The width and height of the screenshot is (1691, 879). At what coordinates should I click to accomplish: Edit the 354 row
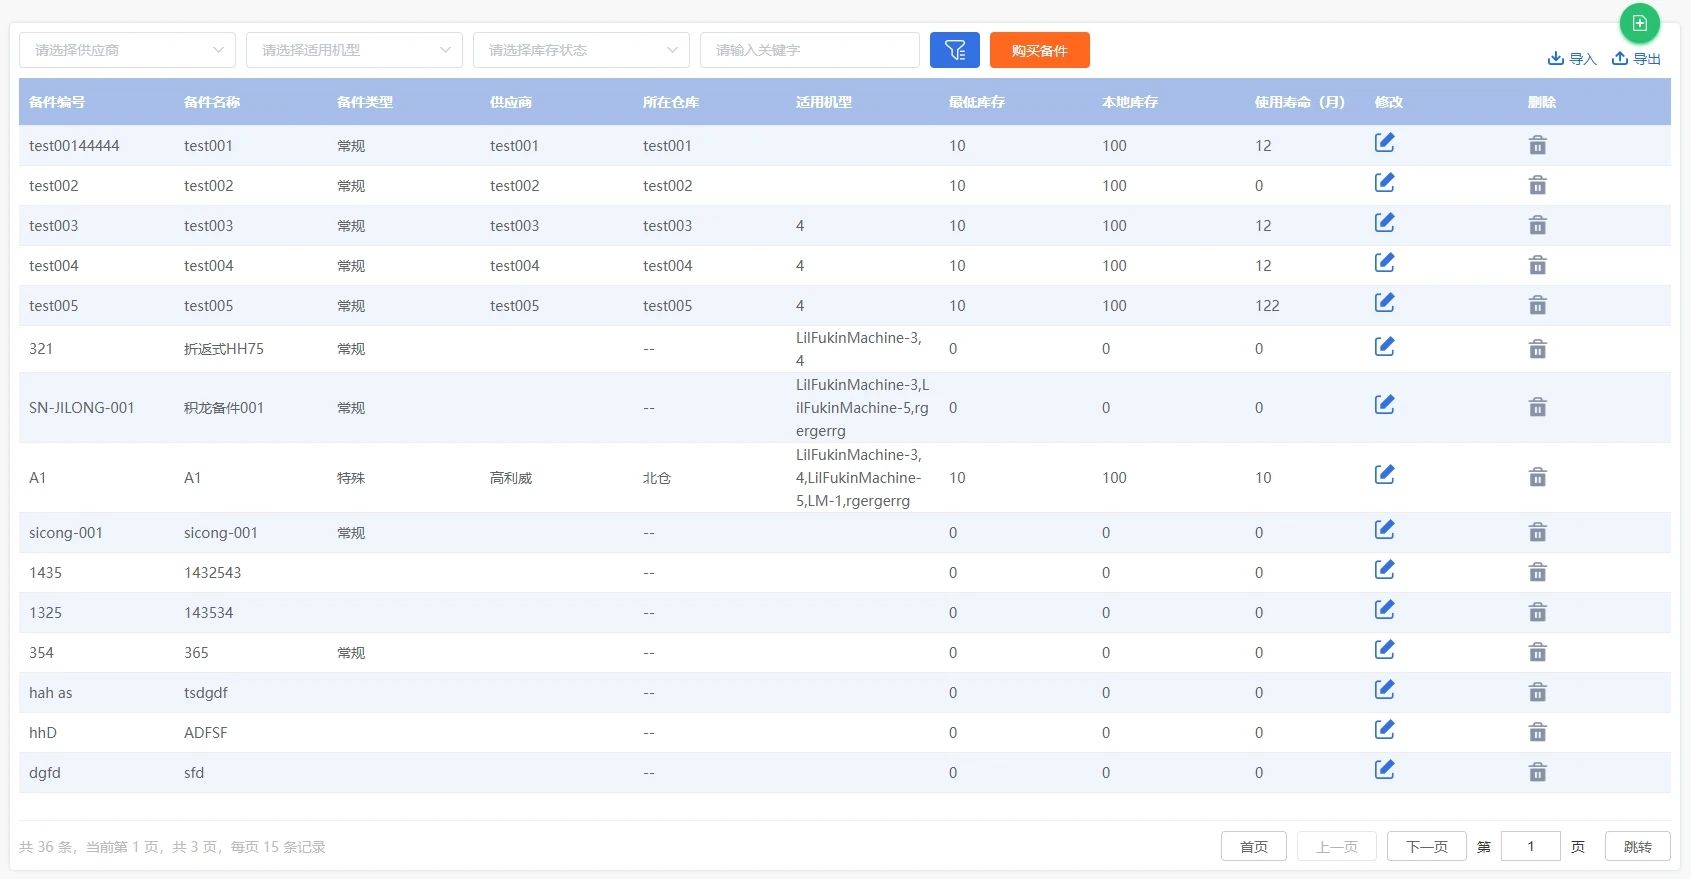click(x=1384, y=650)
